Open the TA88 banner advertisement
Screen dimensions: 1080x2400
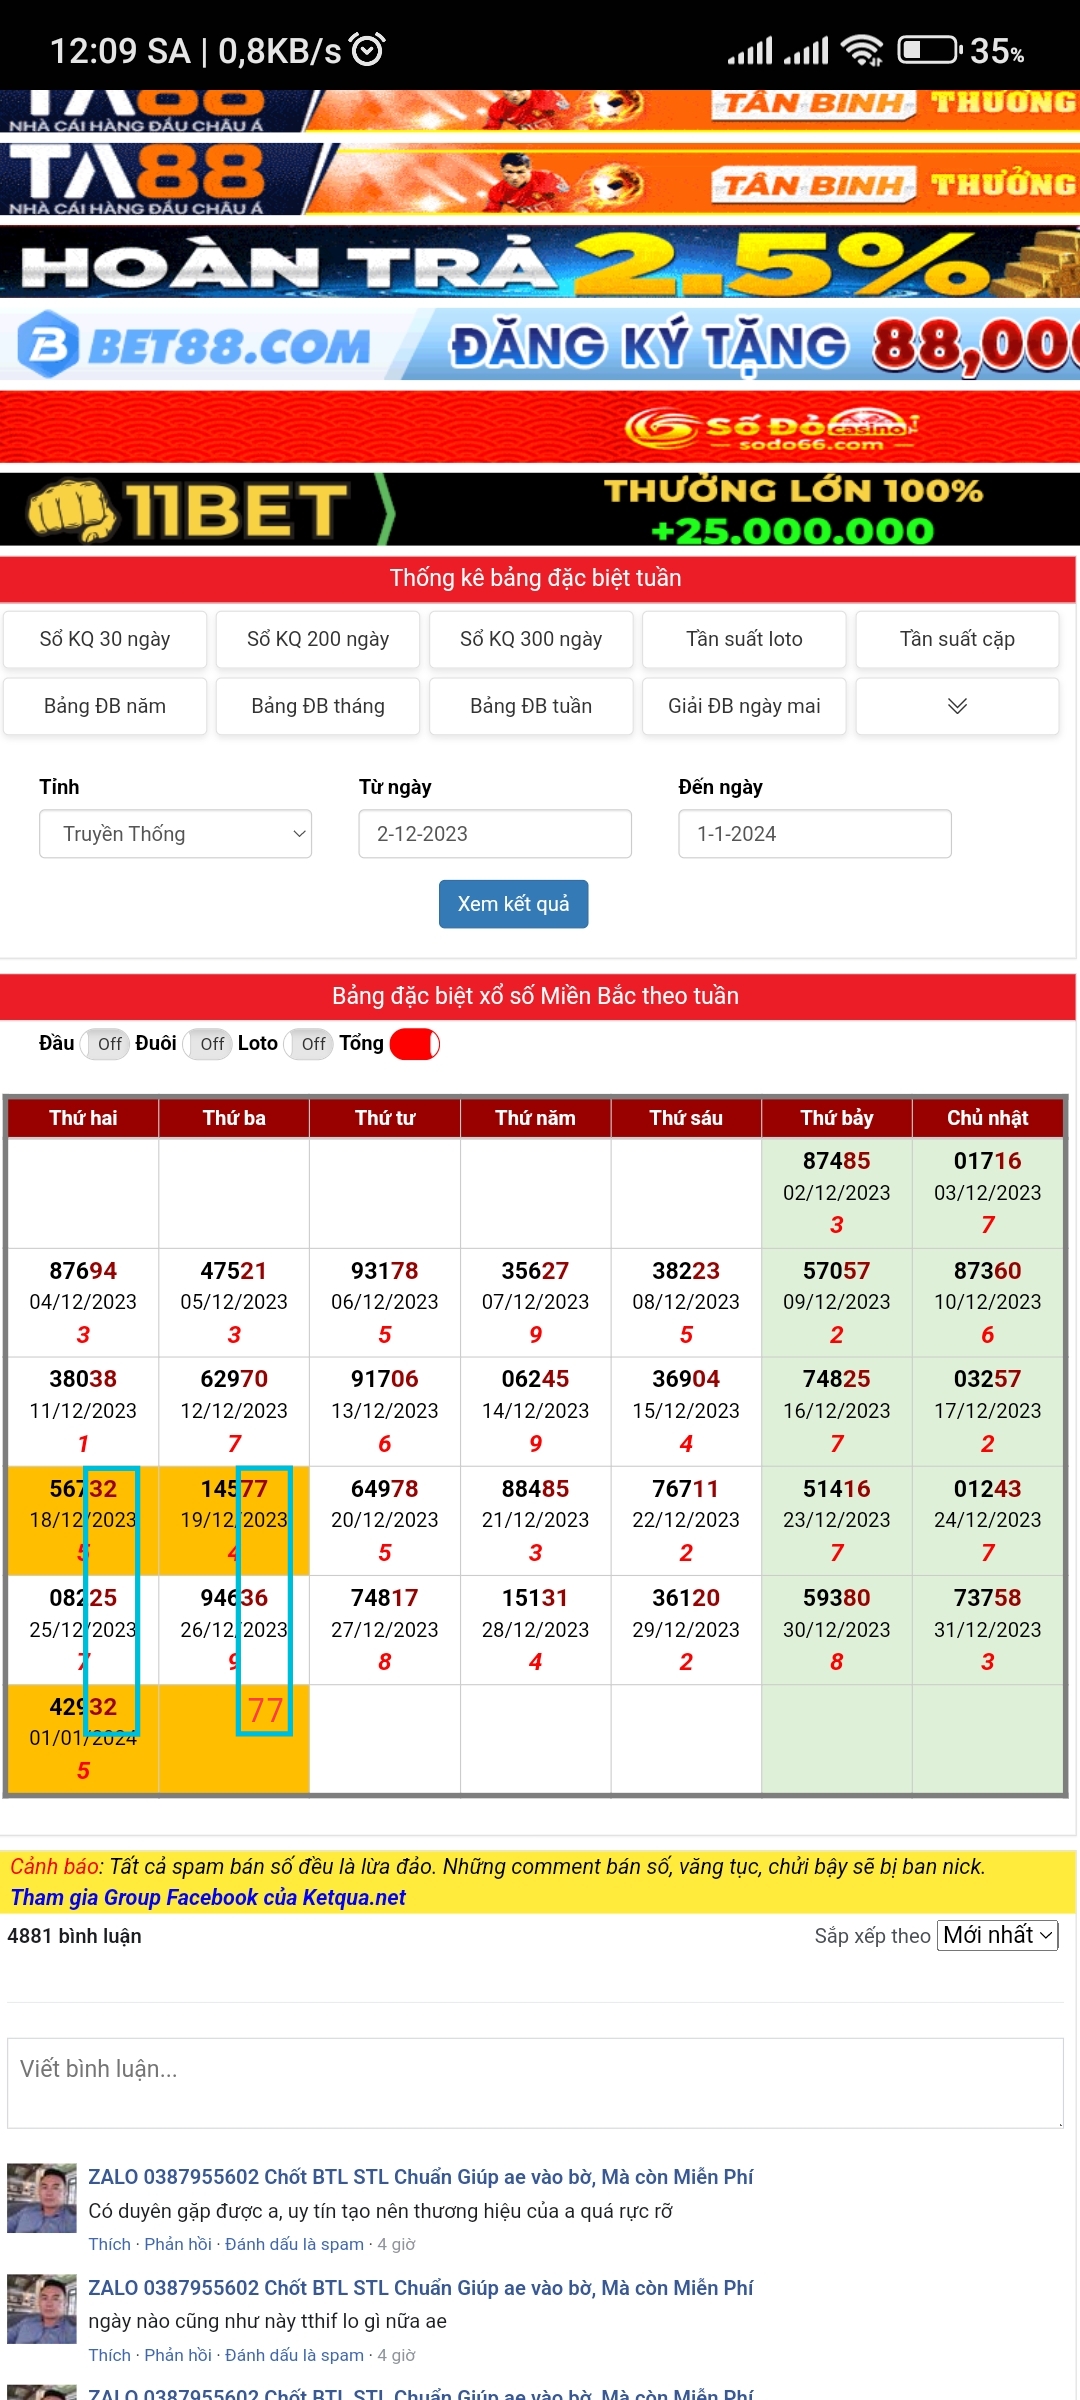pos(540,180)
